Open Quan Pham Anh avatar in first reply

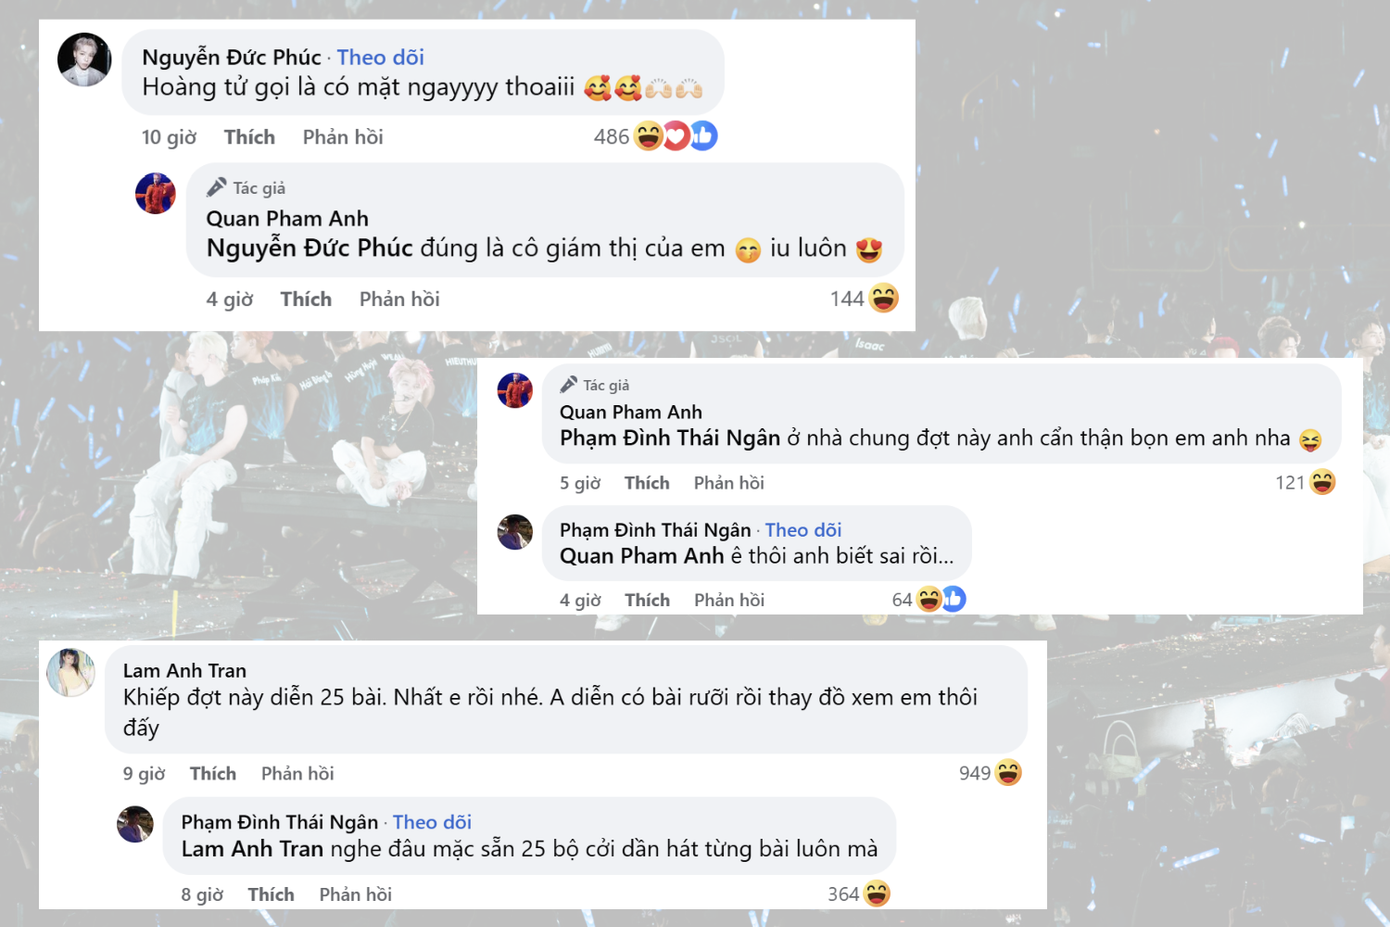(155, 193)
